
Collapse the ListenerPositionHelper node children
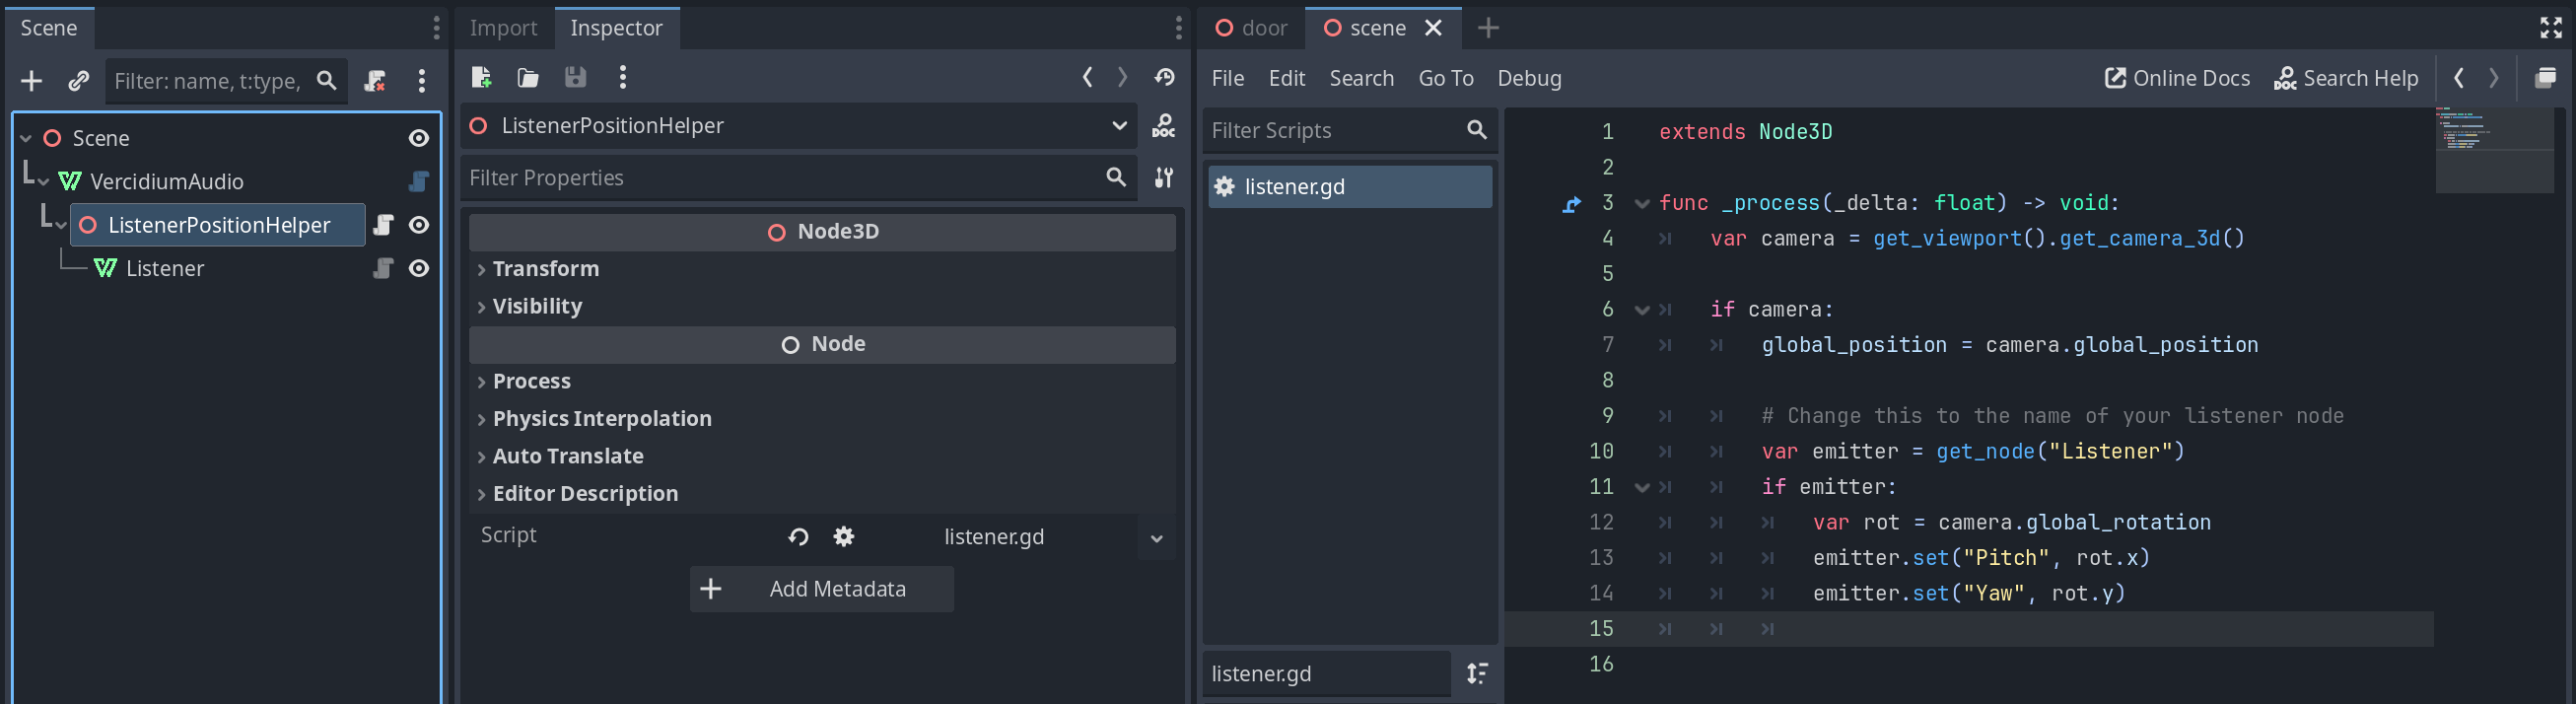click(x=61, y=226)
